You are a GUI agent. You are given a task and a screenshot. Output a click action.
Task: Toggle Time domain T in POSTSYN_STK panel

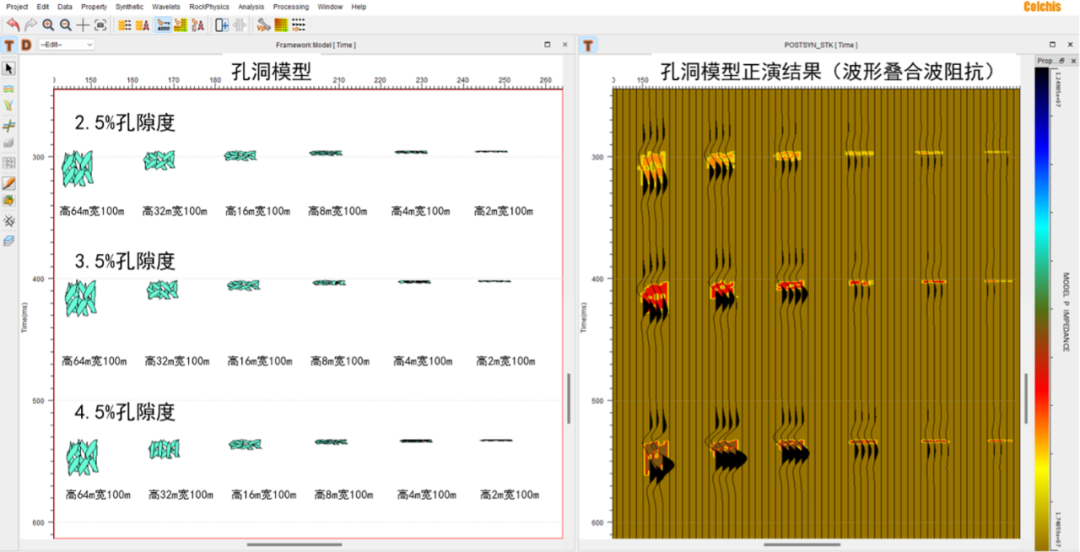(588, 45)
